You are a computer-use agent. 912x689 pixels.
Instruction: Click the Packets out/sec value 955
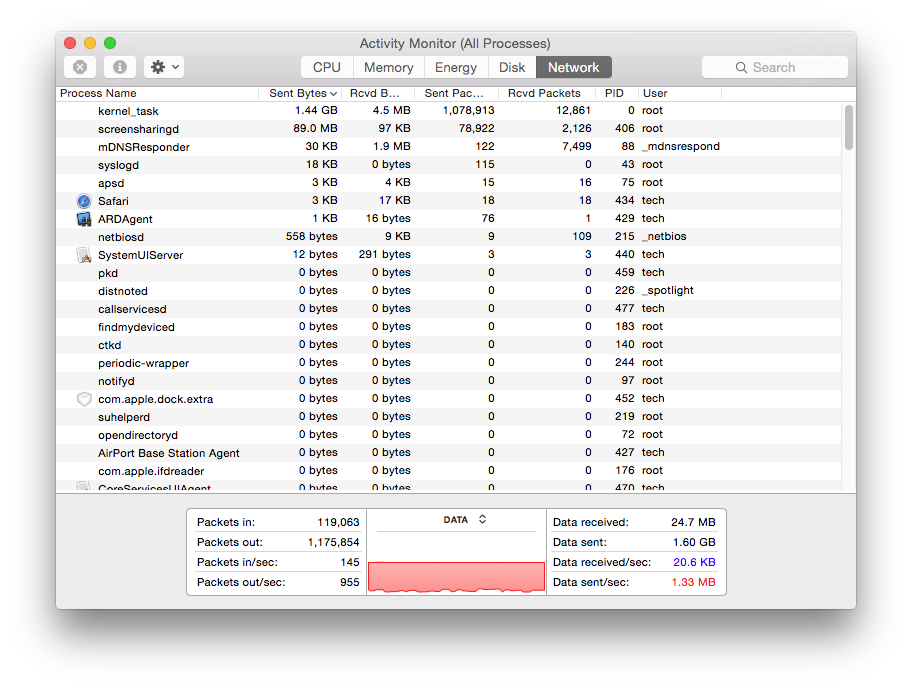(x=350, y=583)
